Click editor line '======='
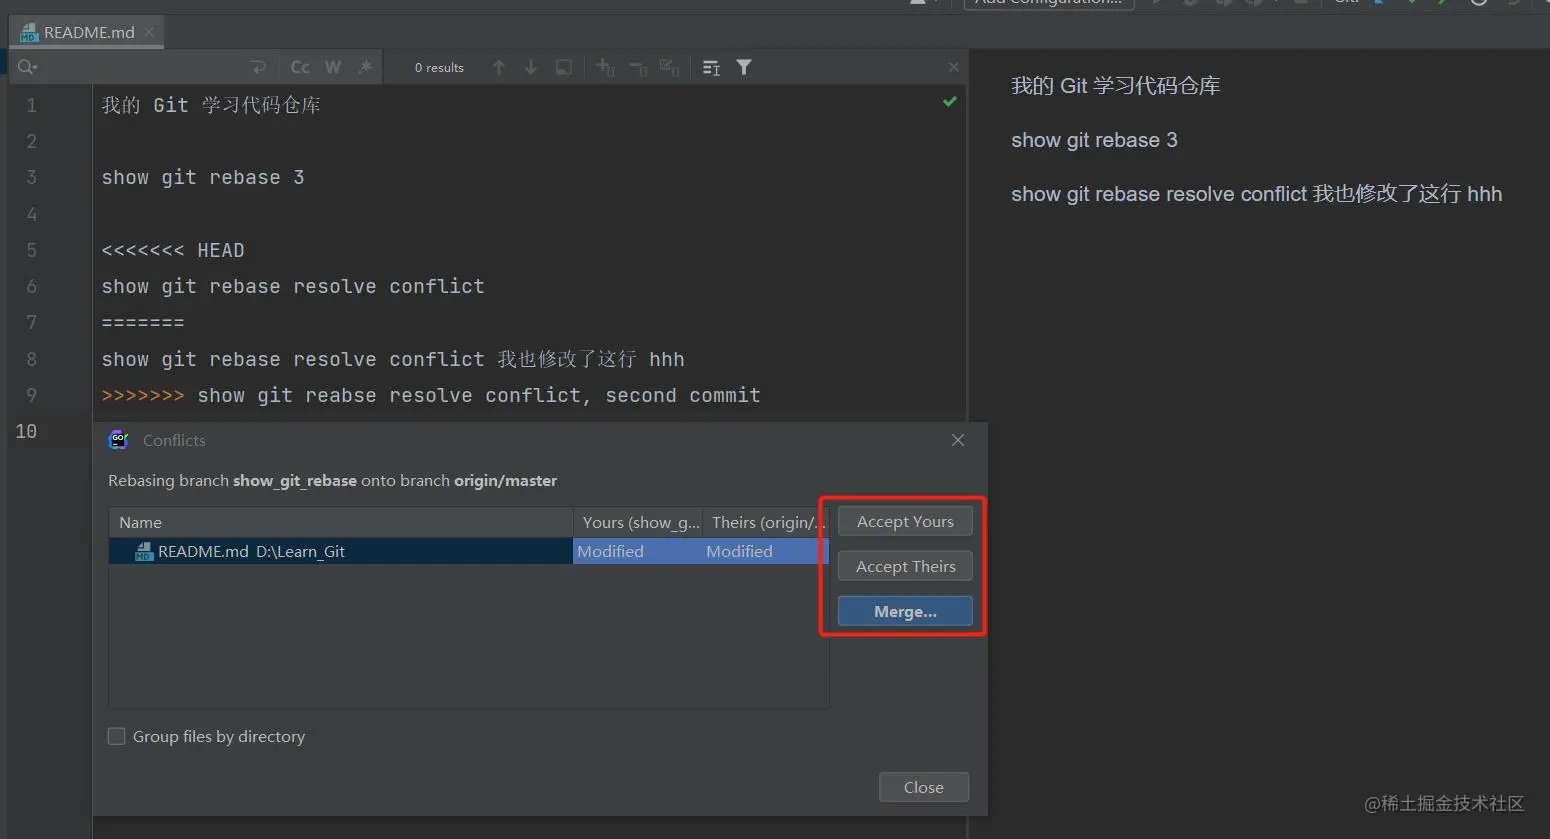The width and height of the screenshot is (1550, 839). [x=143, y=322]
